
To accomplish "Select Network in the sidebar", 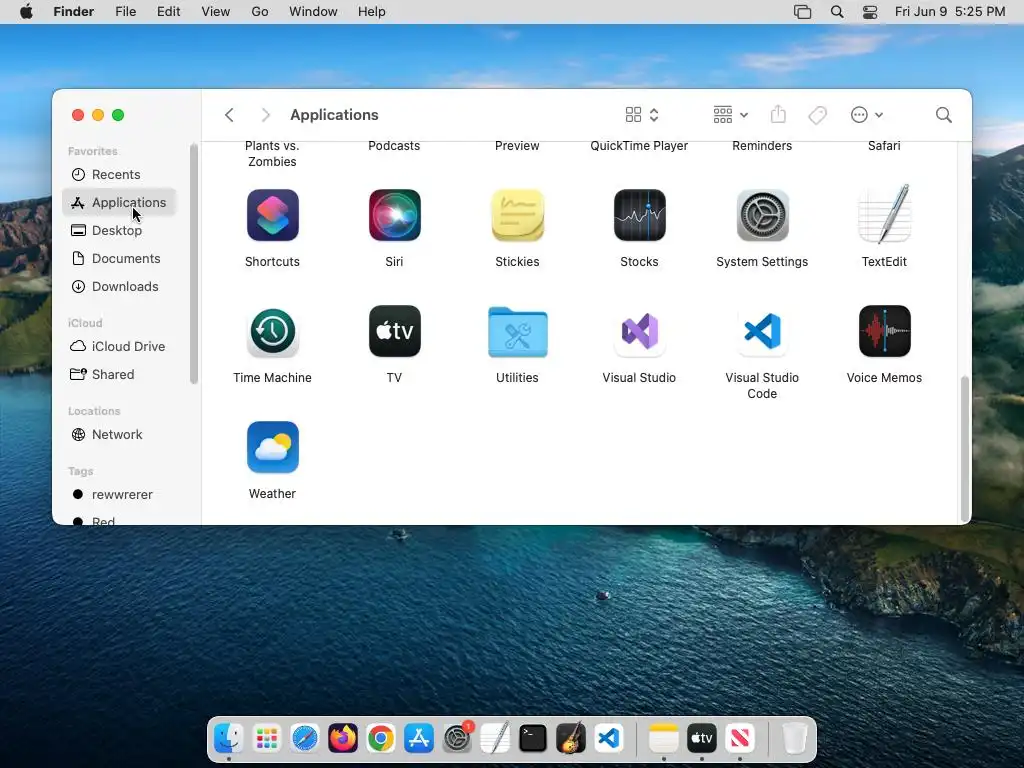I will 119,434.
